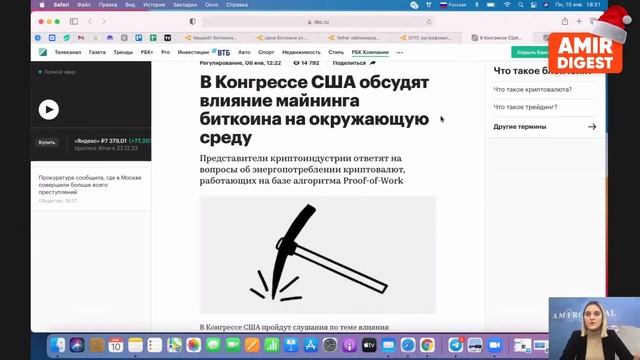Open the Safari menu in the menu bar
Screen dimensions: 640x360
[61, 5]
